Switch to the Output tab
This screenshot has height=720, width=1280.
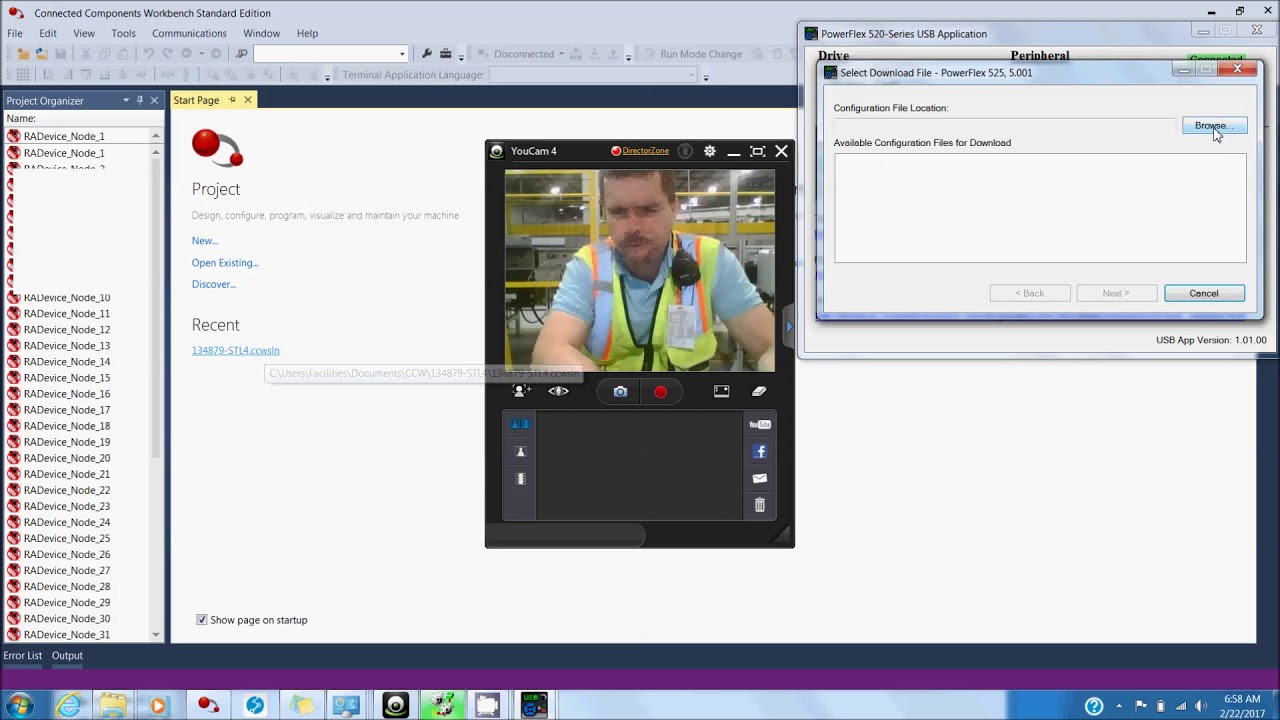(x=67, y=656)
